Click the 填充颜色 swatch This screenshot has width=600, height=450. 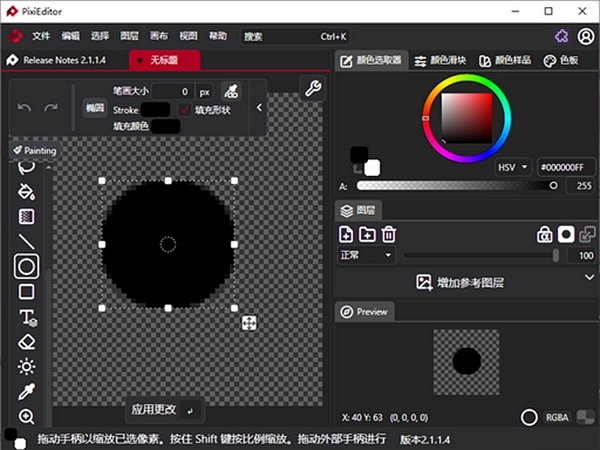(x=165, y=126)
